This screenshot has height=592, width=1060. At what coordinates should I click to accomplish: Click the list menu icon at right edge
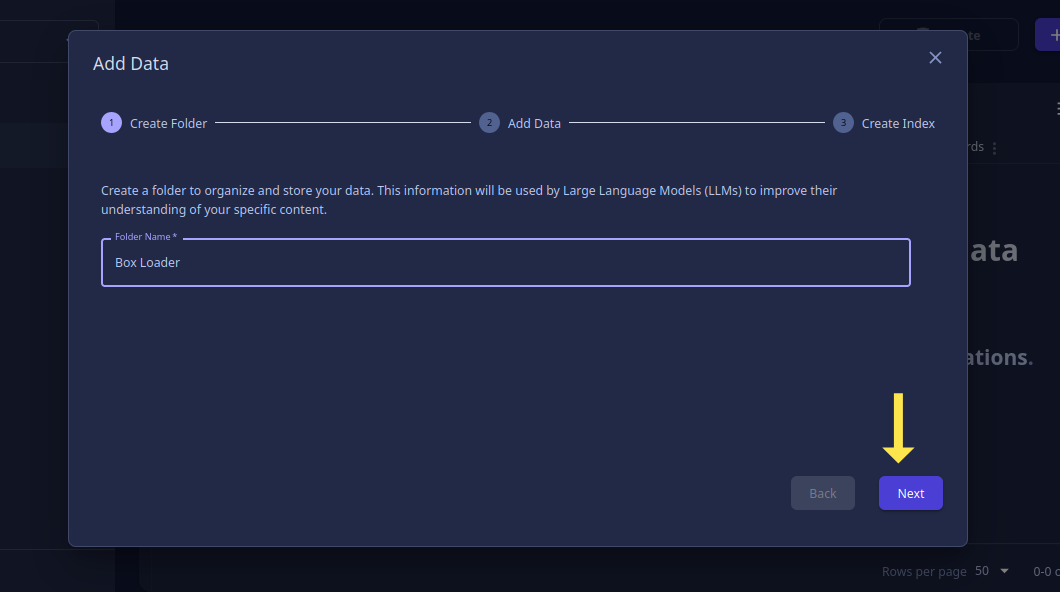coord(1057,109)
